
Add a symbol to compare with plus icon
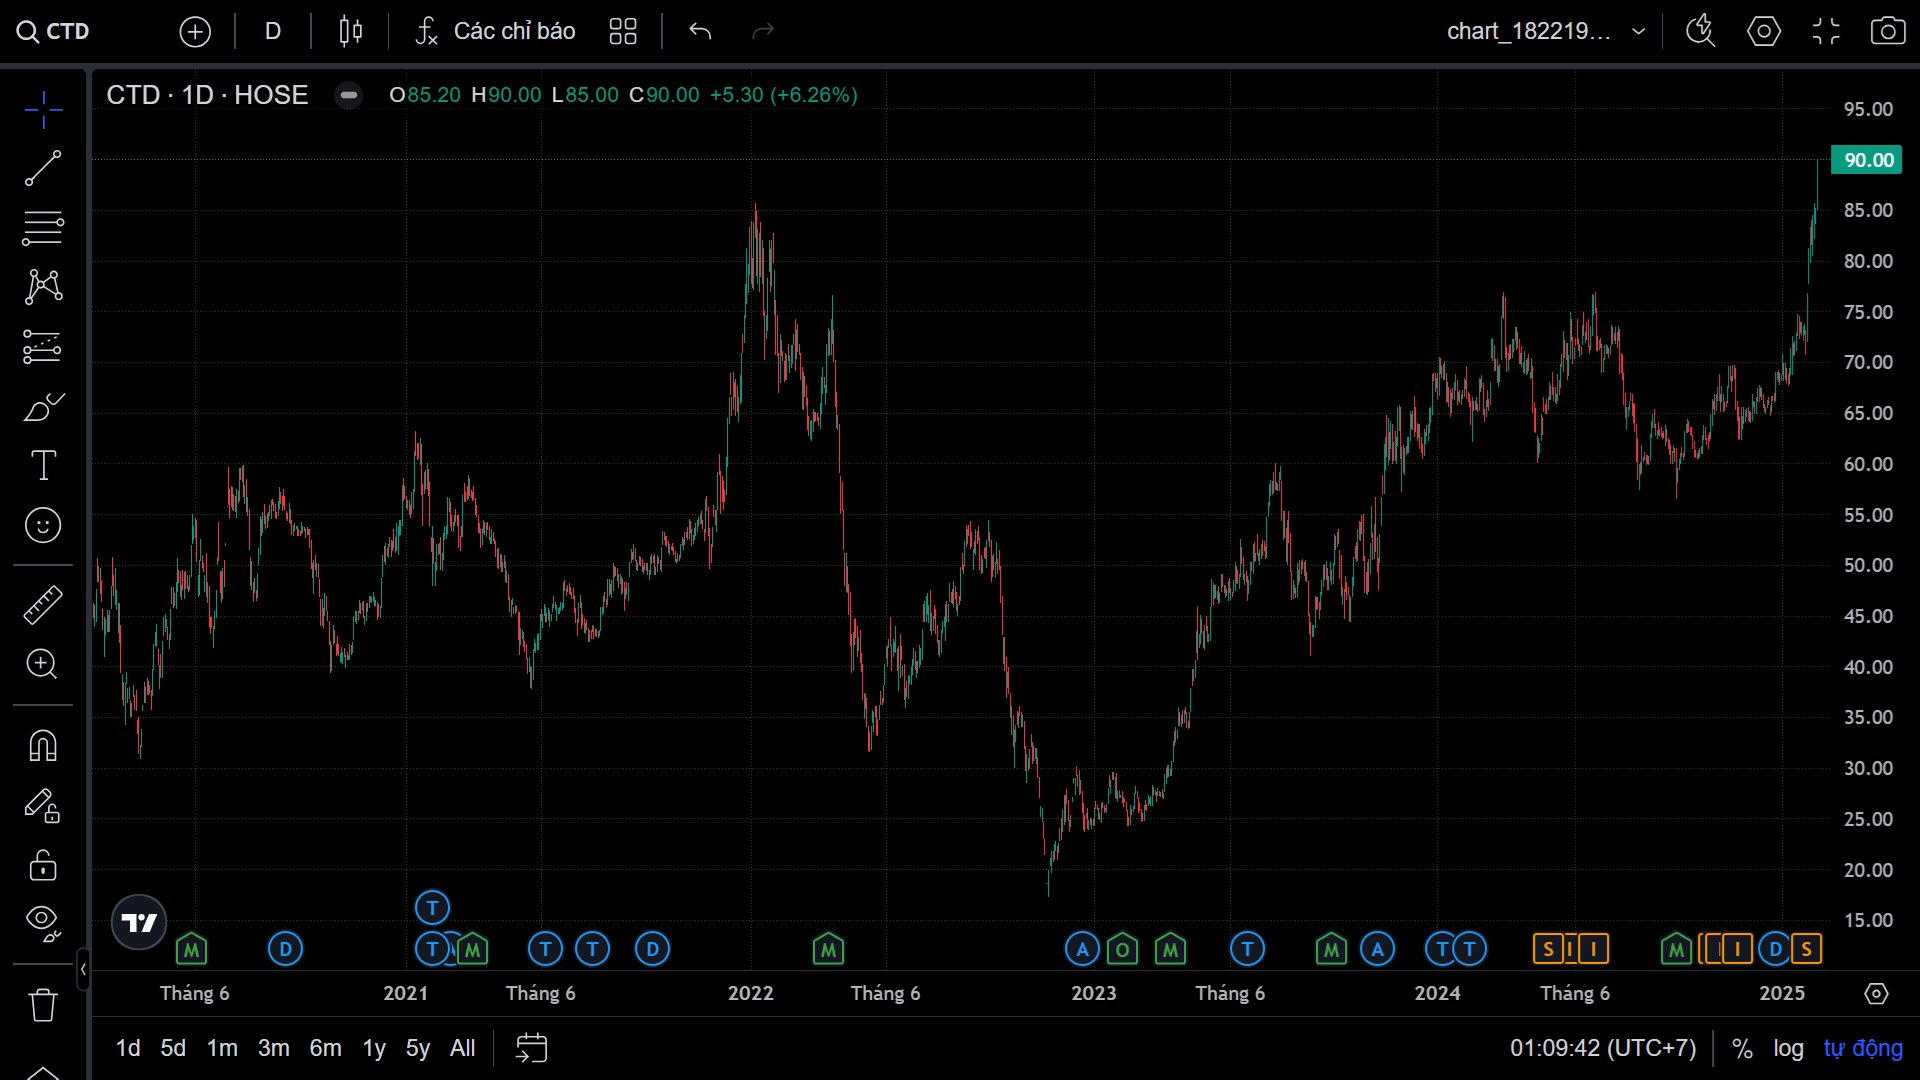pos(195,32)
